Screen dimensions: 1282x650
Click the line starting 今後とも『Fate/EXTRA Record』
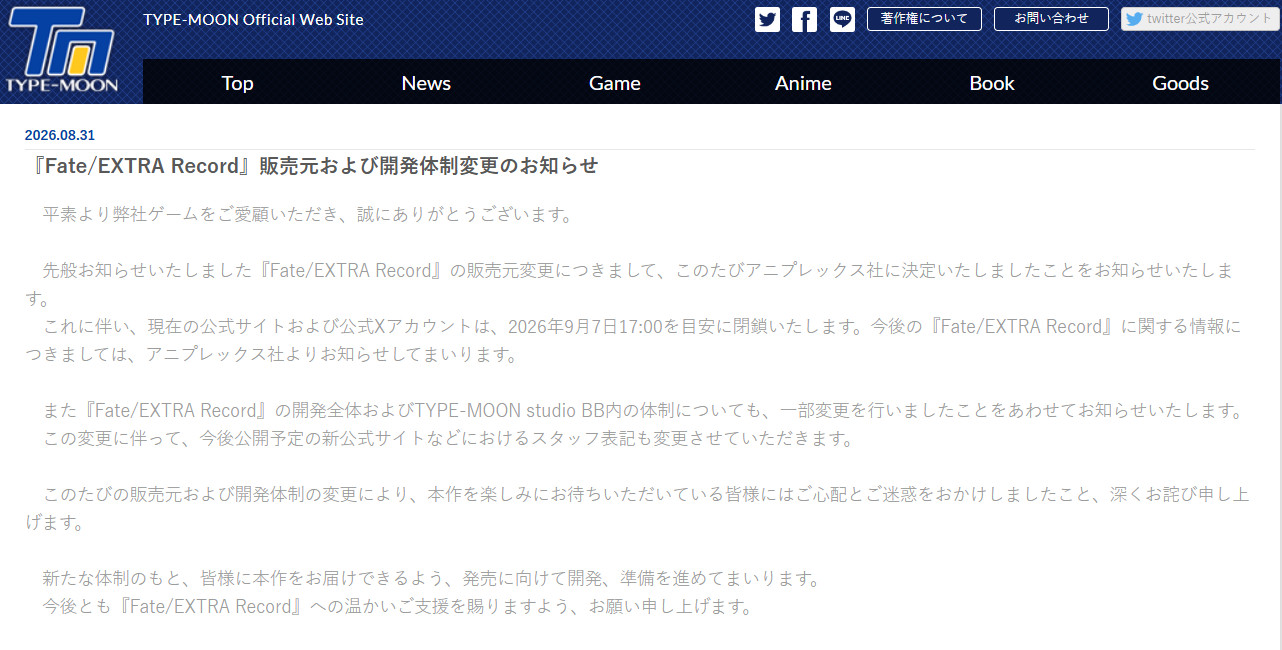tap(397, 607)
